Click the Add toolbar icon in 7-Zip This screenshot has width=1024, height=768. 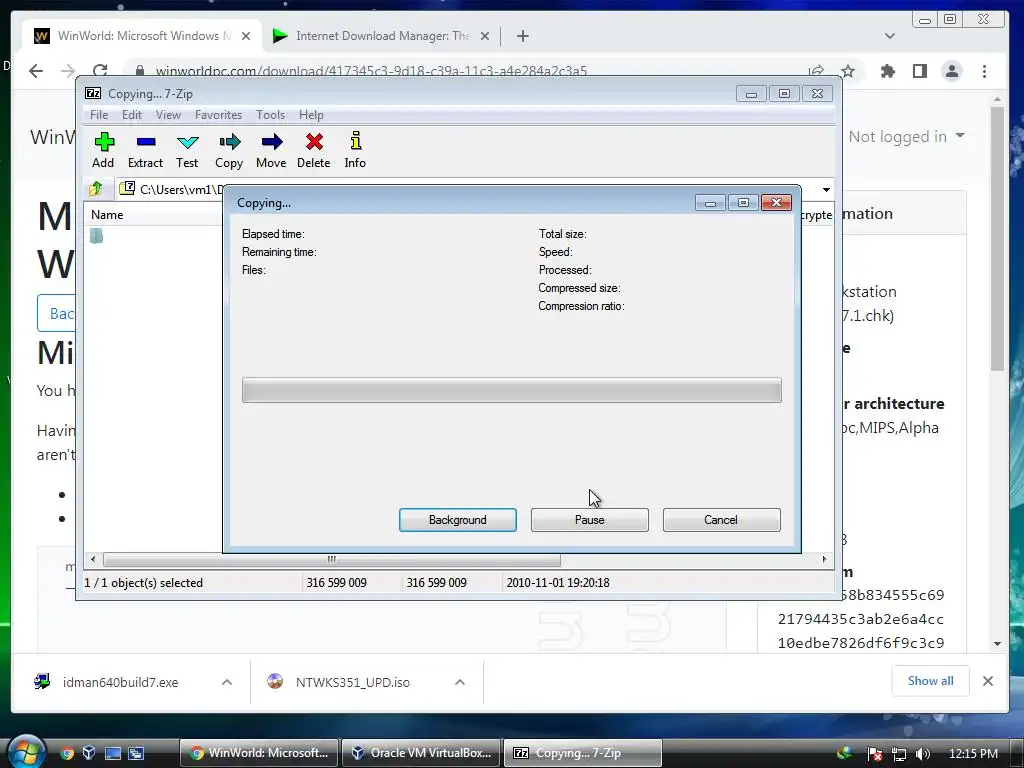tap(103, 150)
